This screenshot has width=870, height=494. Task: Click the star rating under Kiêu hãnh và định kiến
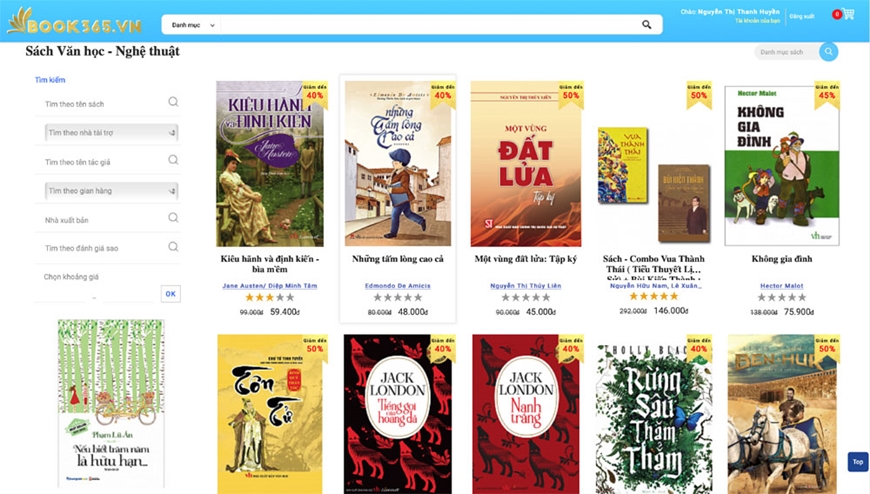[270, 298]
